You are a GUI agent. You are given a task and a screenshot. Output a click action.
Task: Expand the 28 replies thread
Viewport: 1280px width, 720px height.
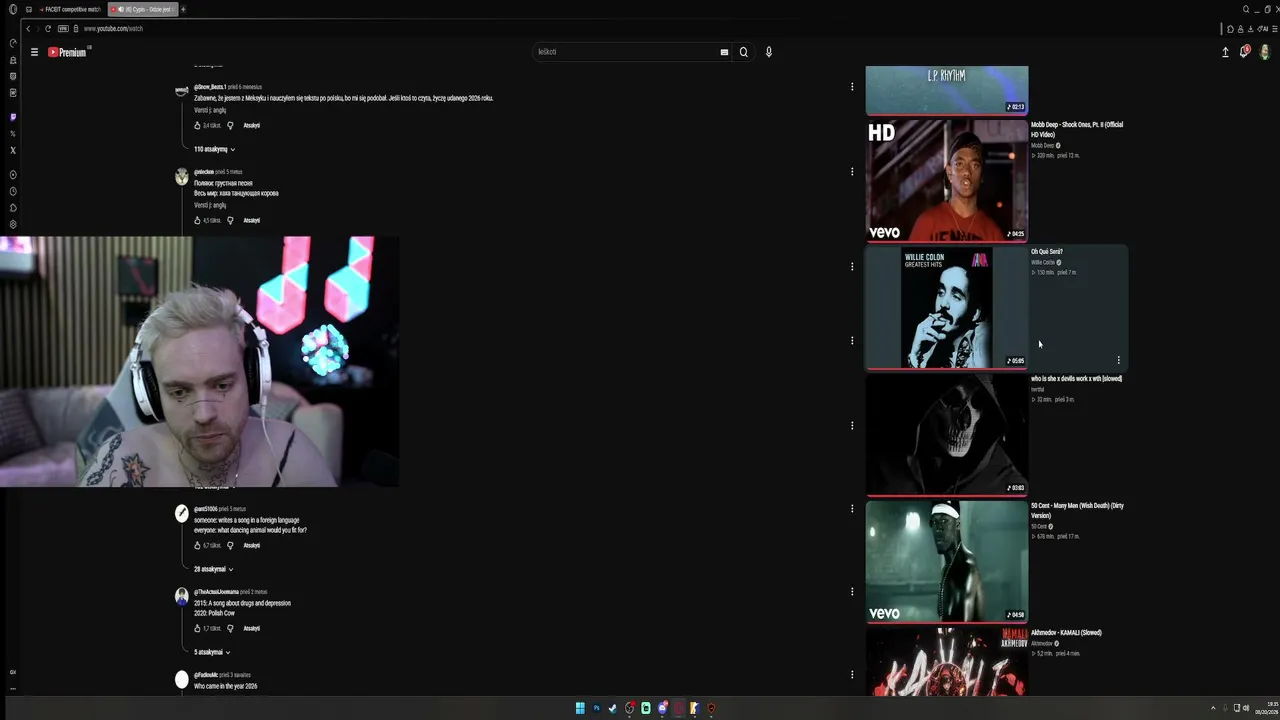pyautogui.click(x=213, y=569)
